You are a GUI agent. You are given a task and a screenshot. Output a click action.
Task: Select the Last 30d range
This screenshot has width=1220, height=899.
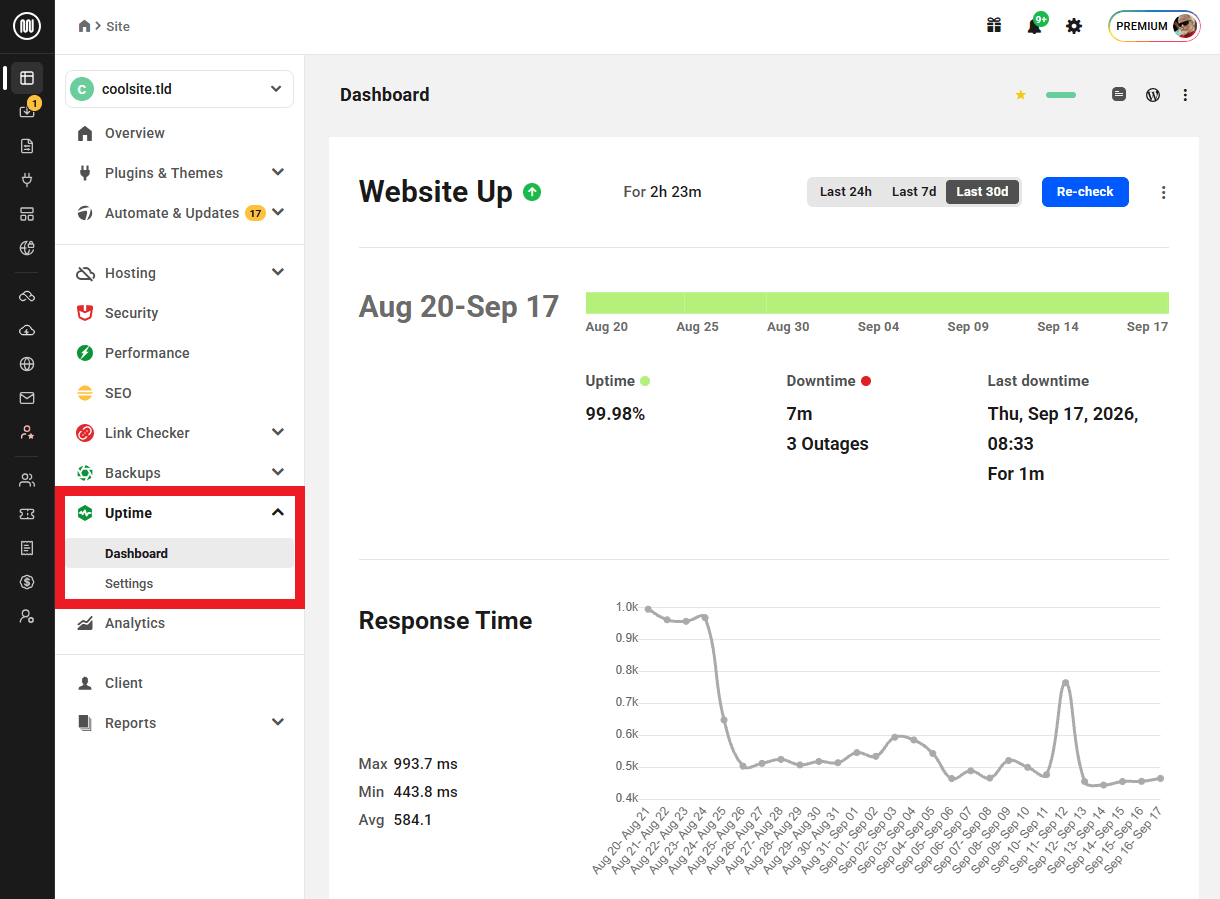coord(982,192)
